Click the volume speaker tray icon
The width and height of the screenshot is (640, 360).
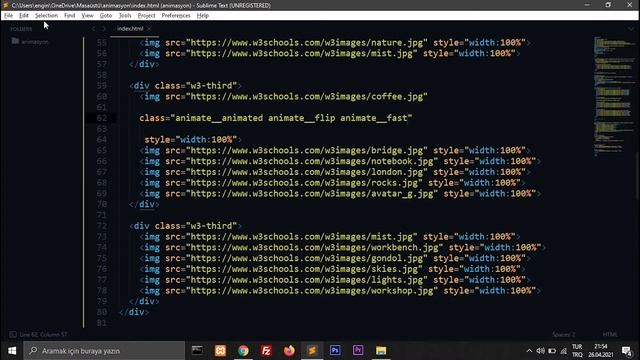tap(540, 351)
